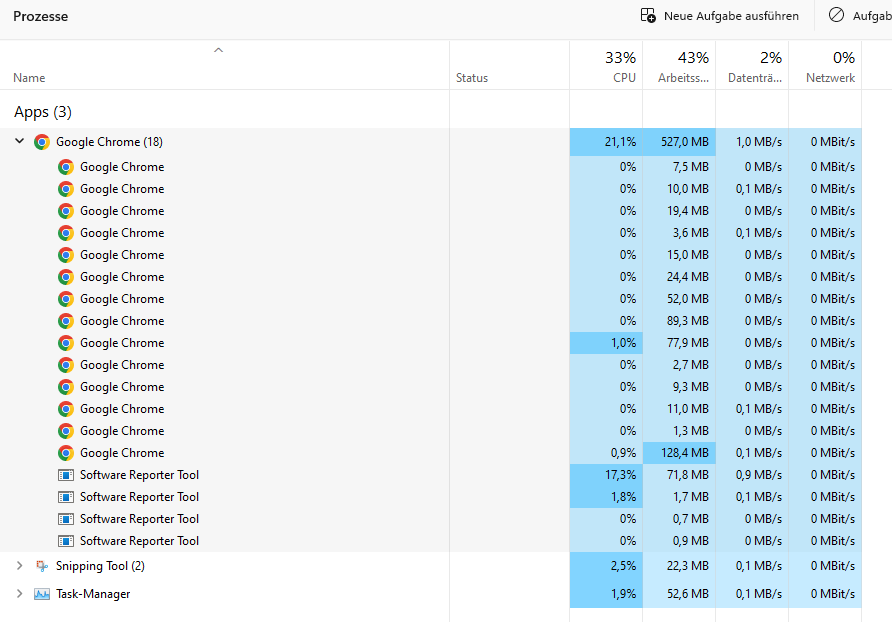Click the end task (Aufgabe) circle-slash icon
This screenshot has height=622, width=892.
pyautogui.click(x=836, y=15)
